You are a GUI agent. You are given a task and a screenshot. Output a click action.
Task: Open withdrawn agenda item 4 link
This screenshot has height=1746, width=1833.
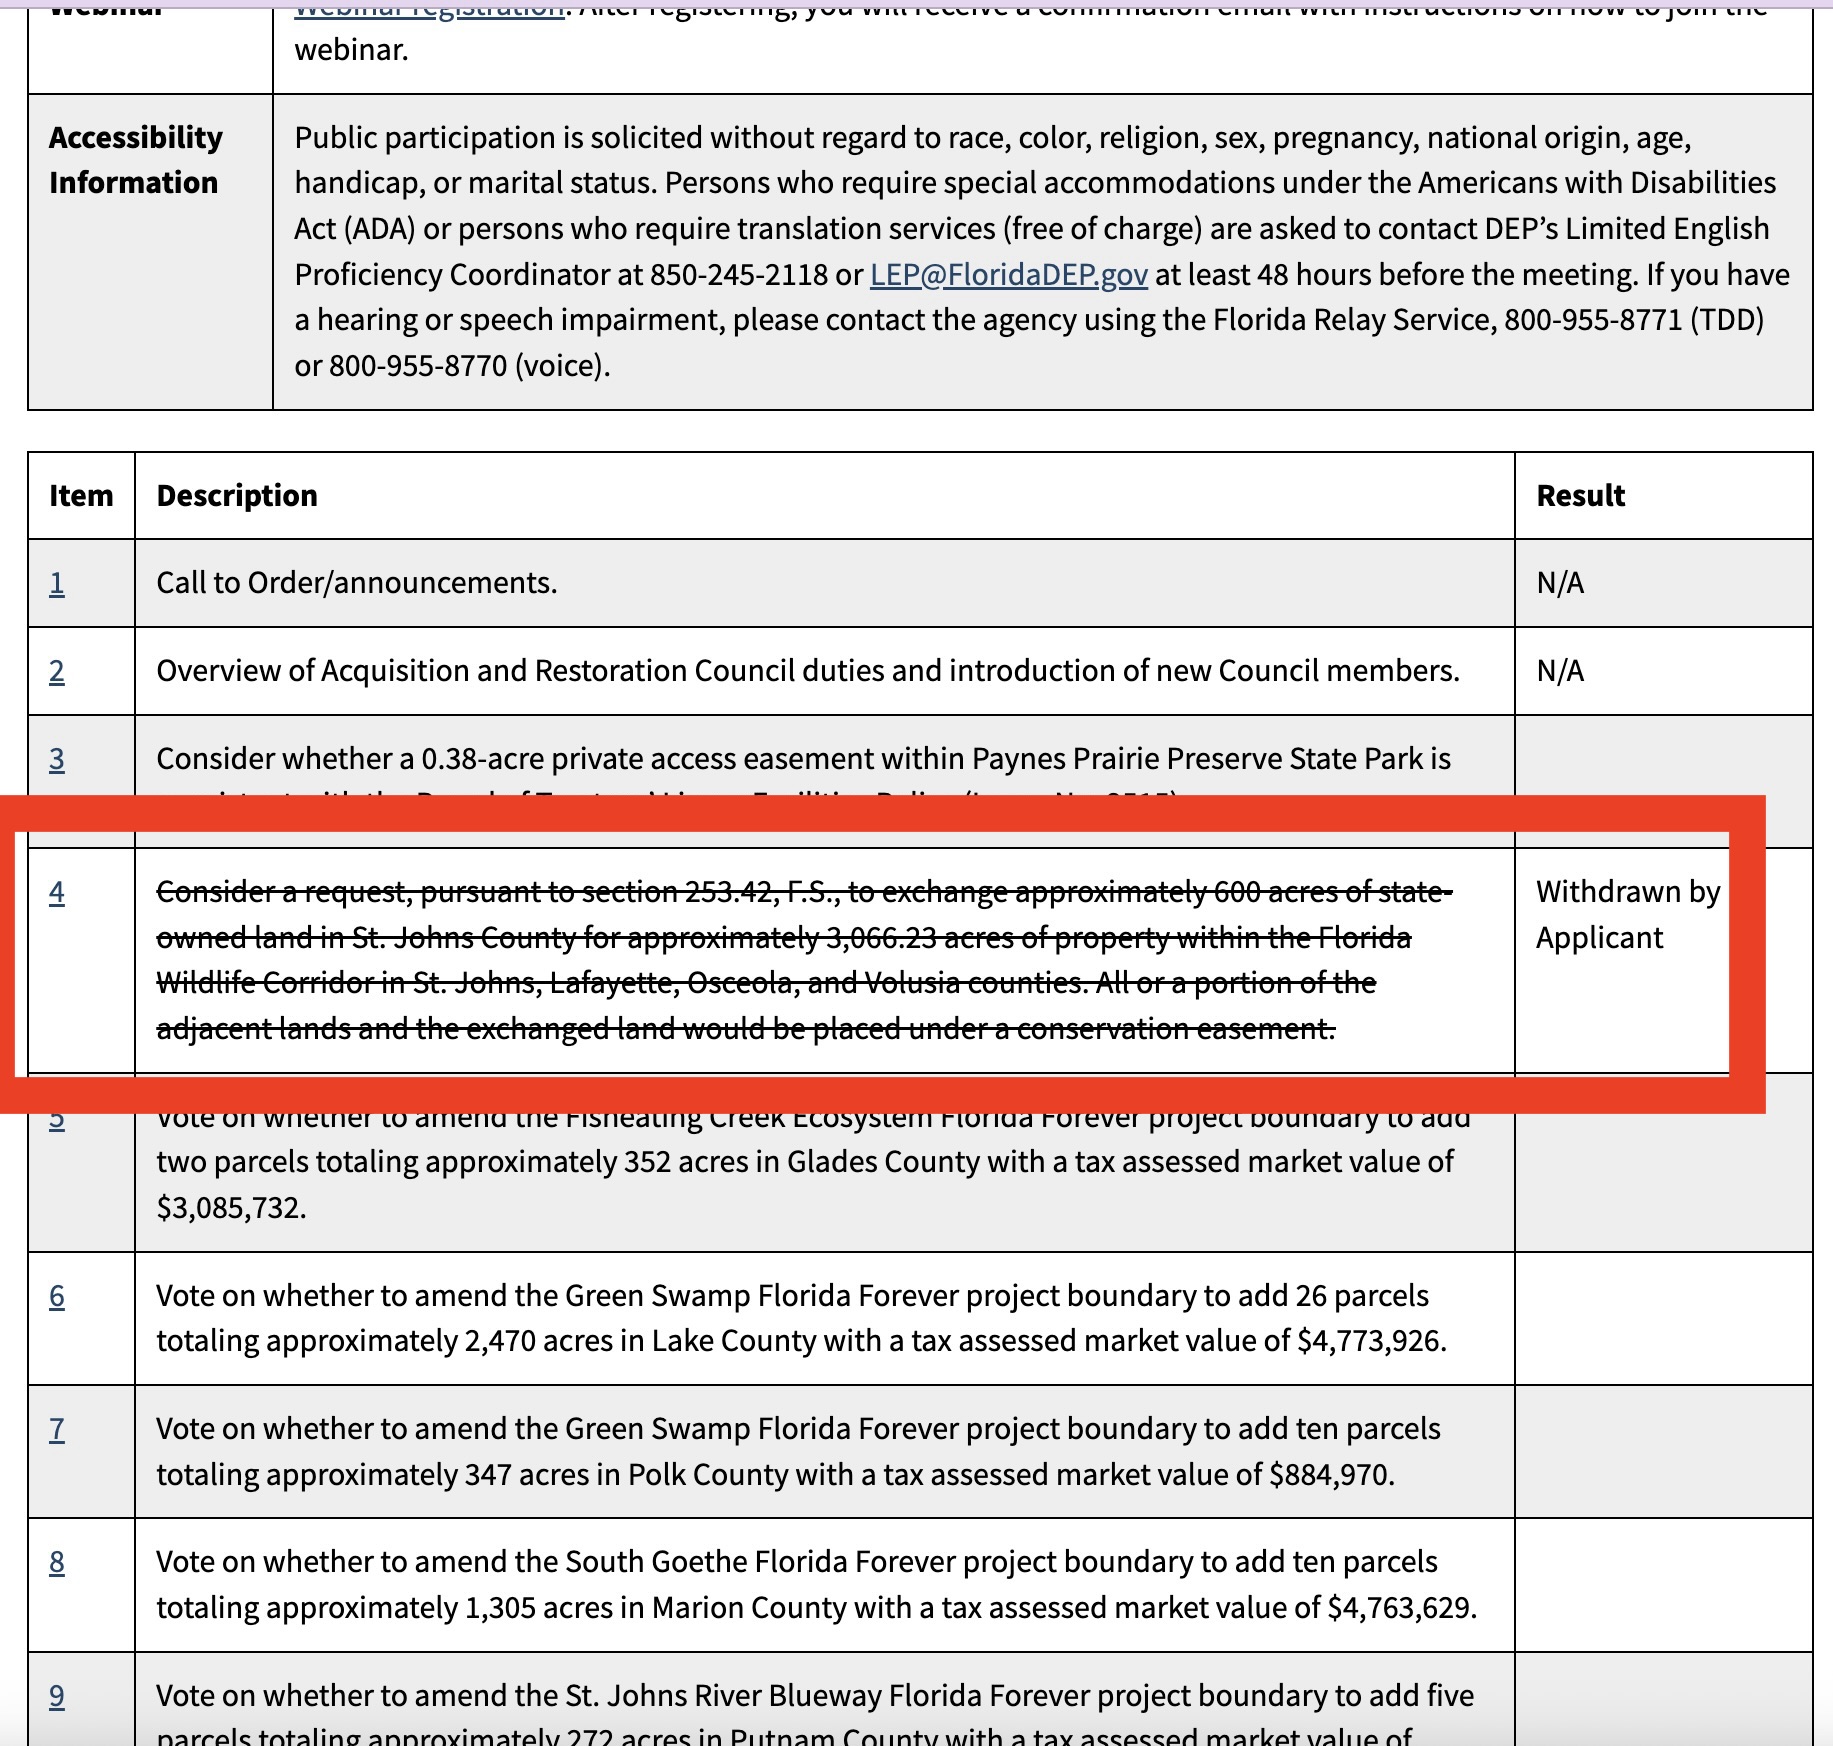57,892
